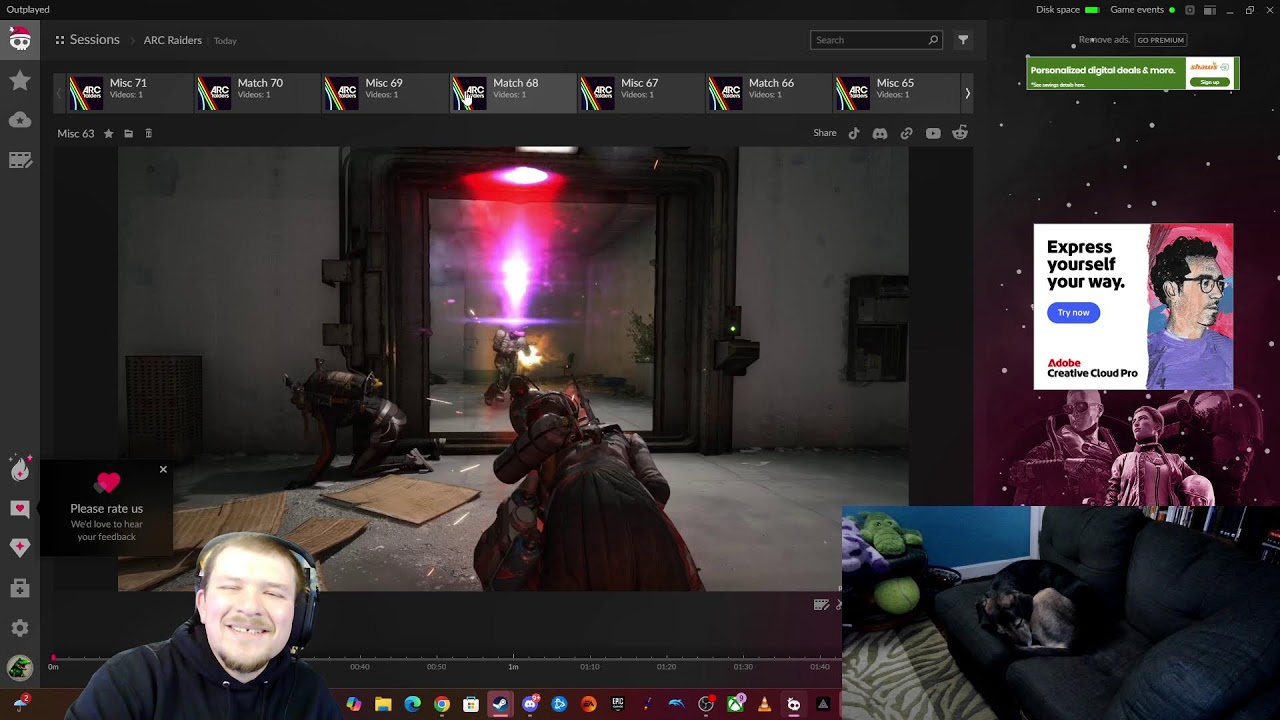Open favorites via sidebar star icon

(19, 80)
